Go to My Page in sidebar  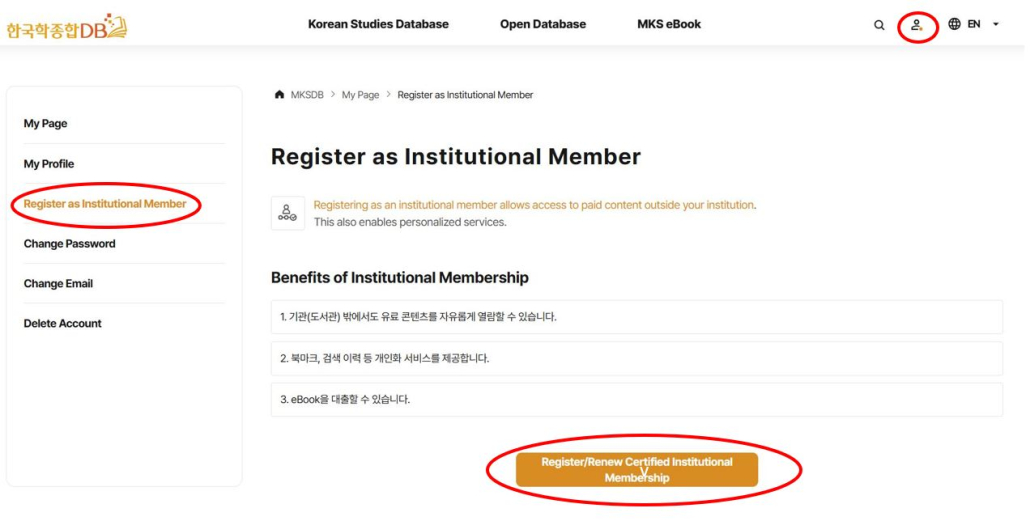[x=46, y=124]
